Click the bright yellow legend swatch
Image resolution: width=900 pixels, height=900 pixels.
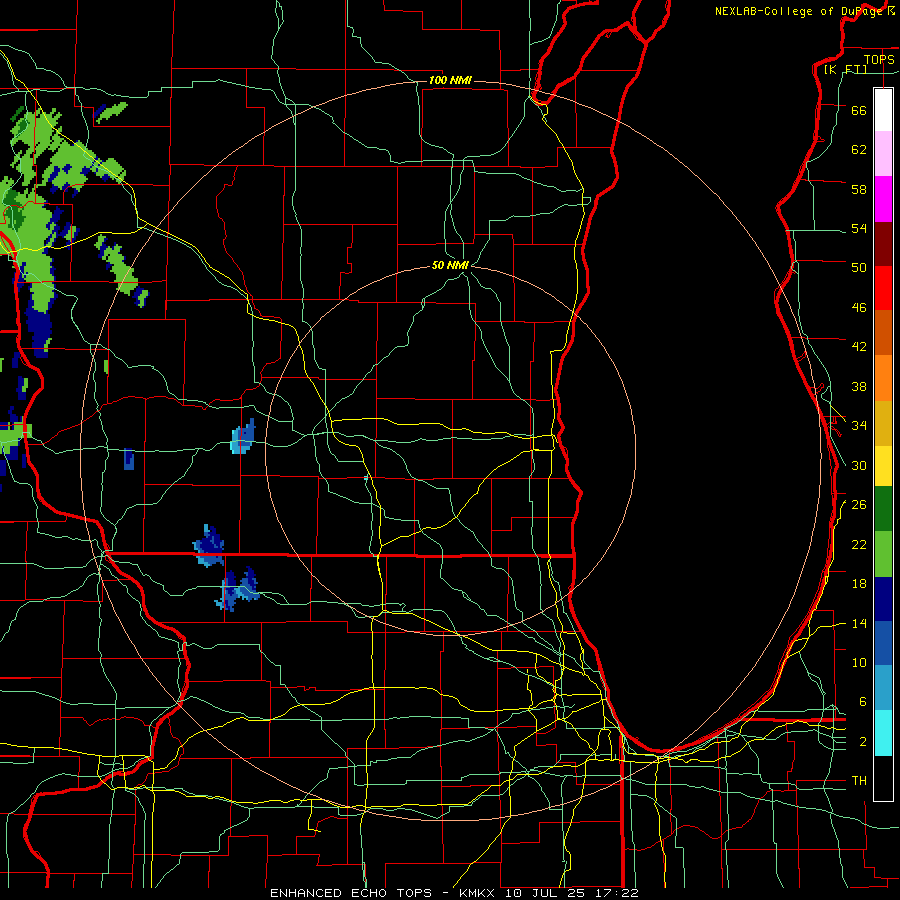click(883, 466)
